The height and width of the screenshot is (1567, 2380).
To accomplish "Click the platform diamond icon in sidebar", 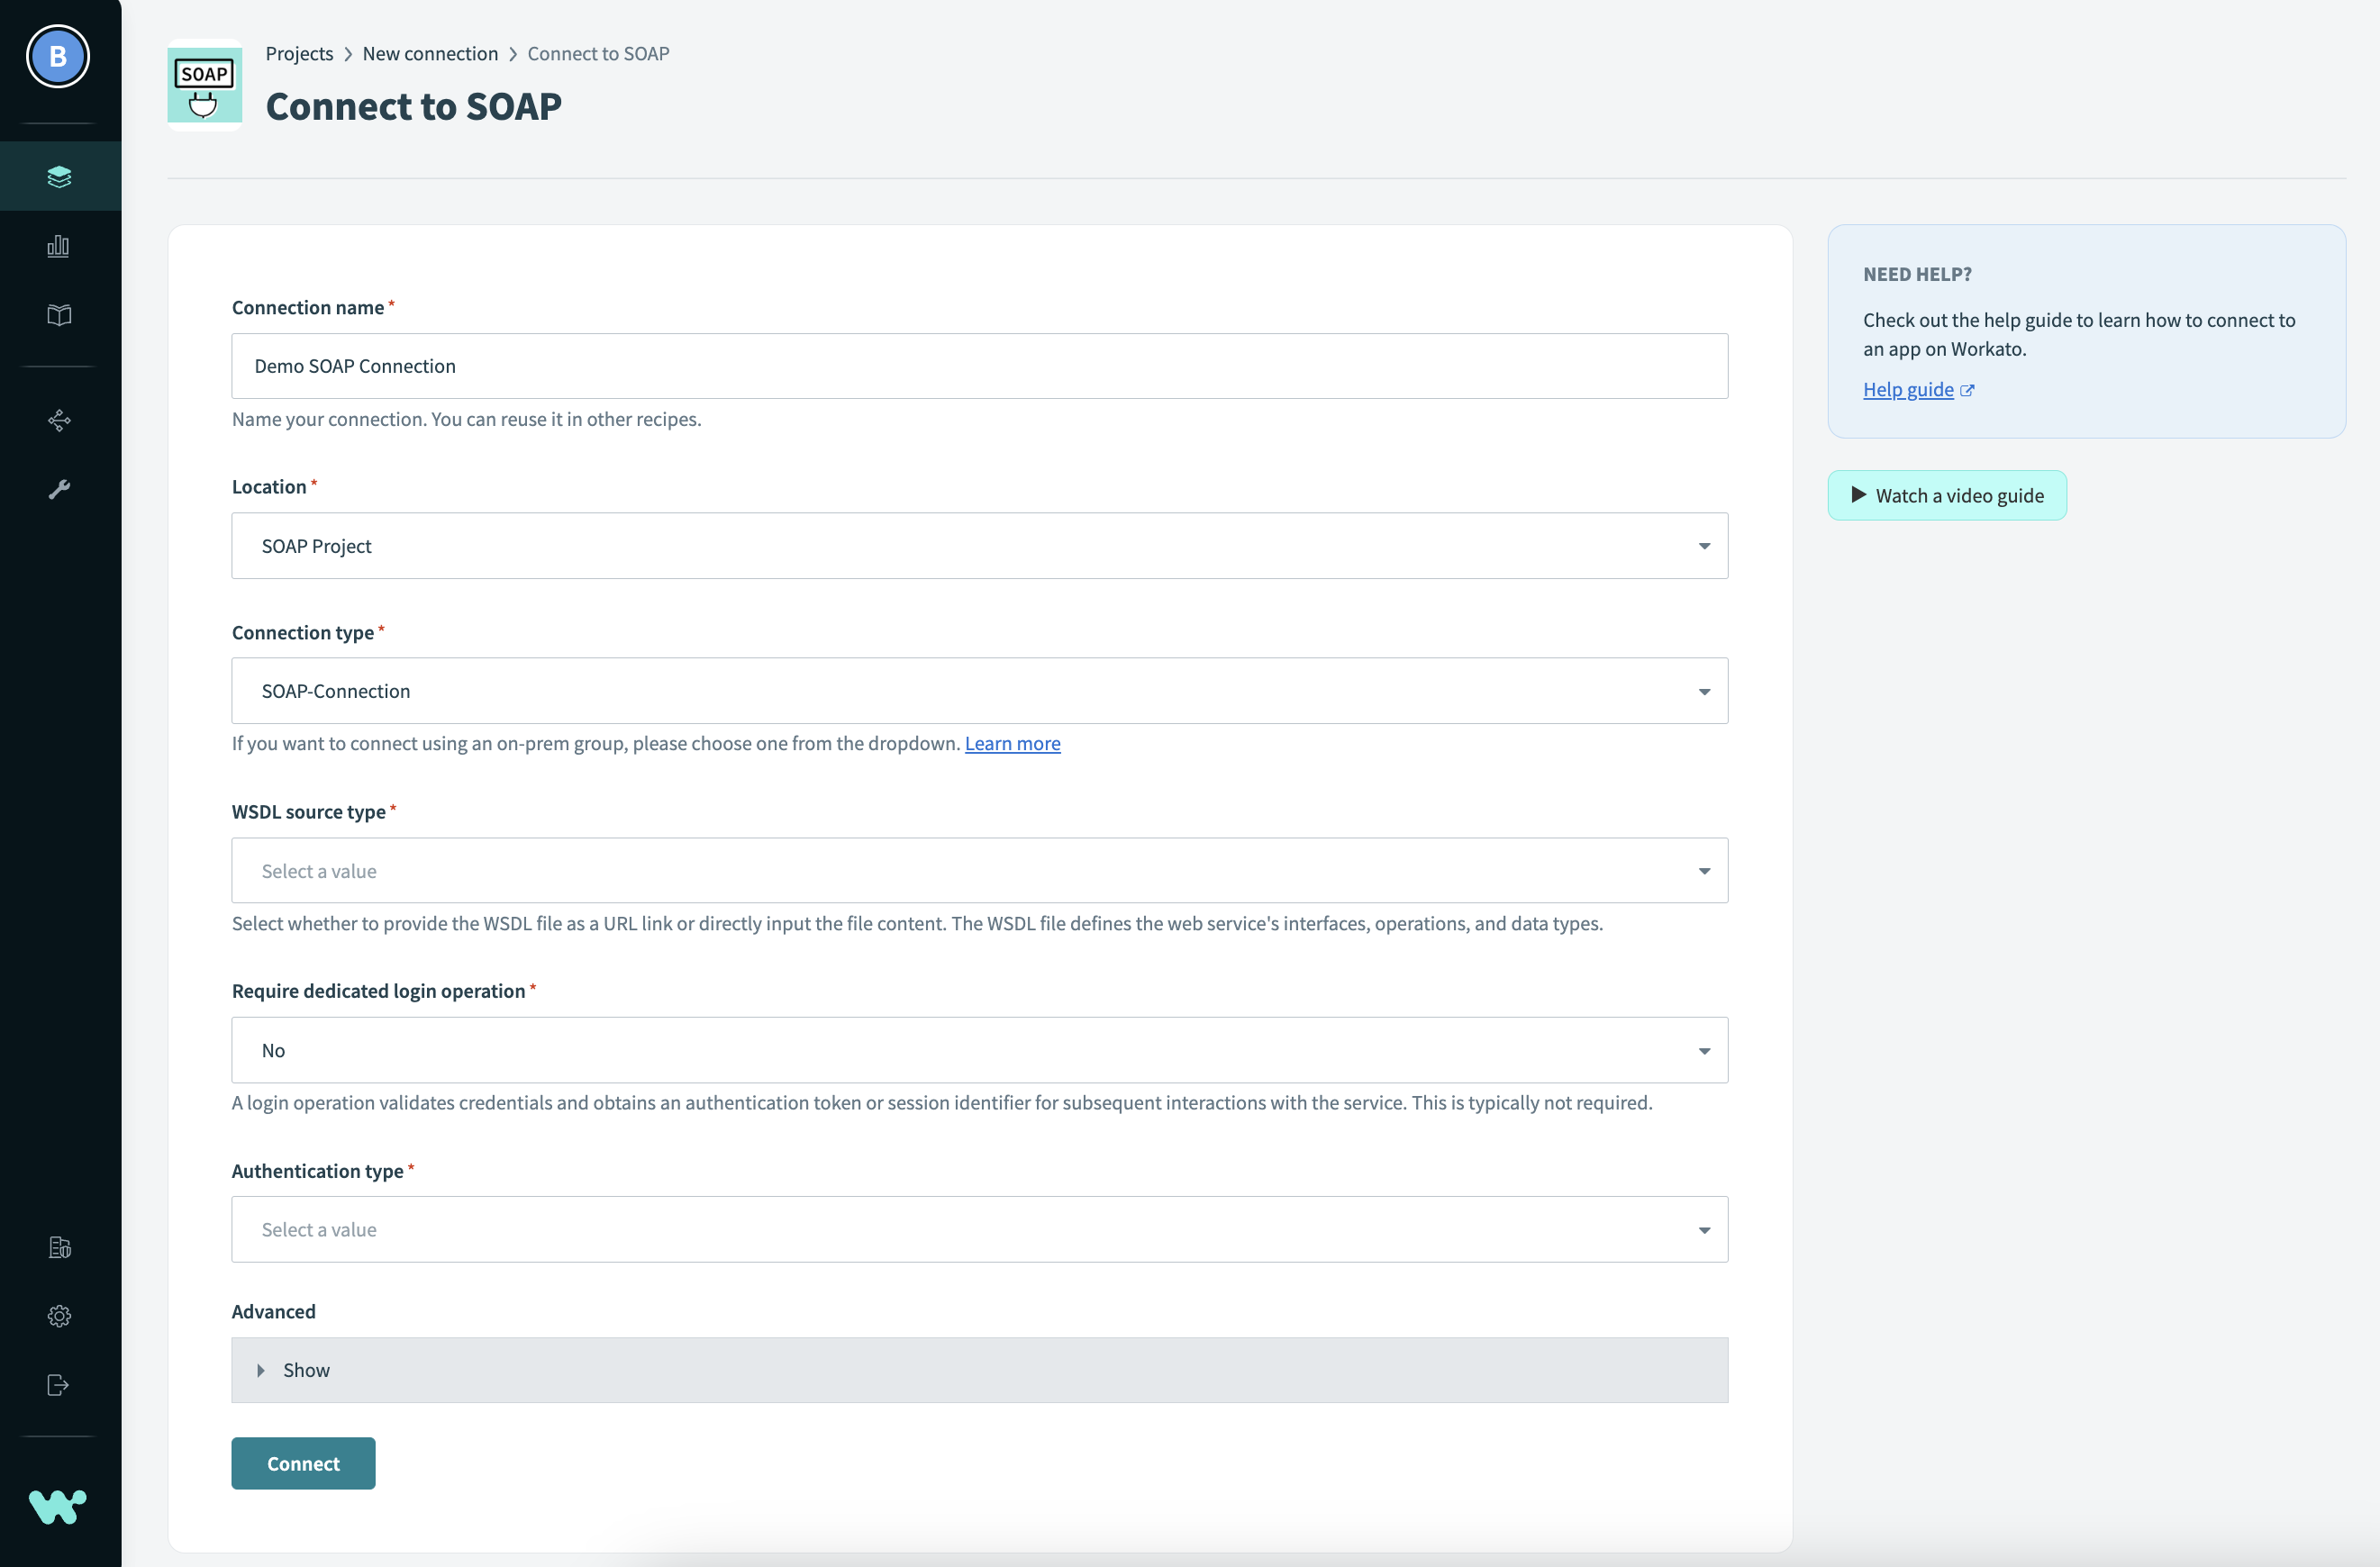I will 59,420.
